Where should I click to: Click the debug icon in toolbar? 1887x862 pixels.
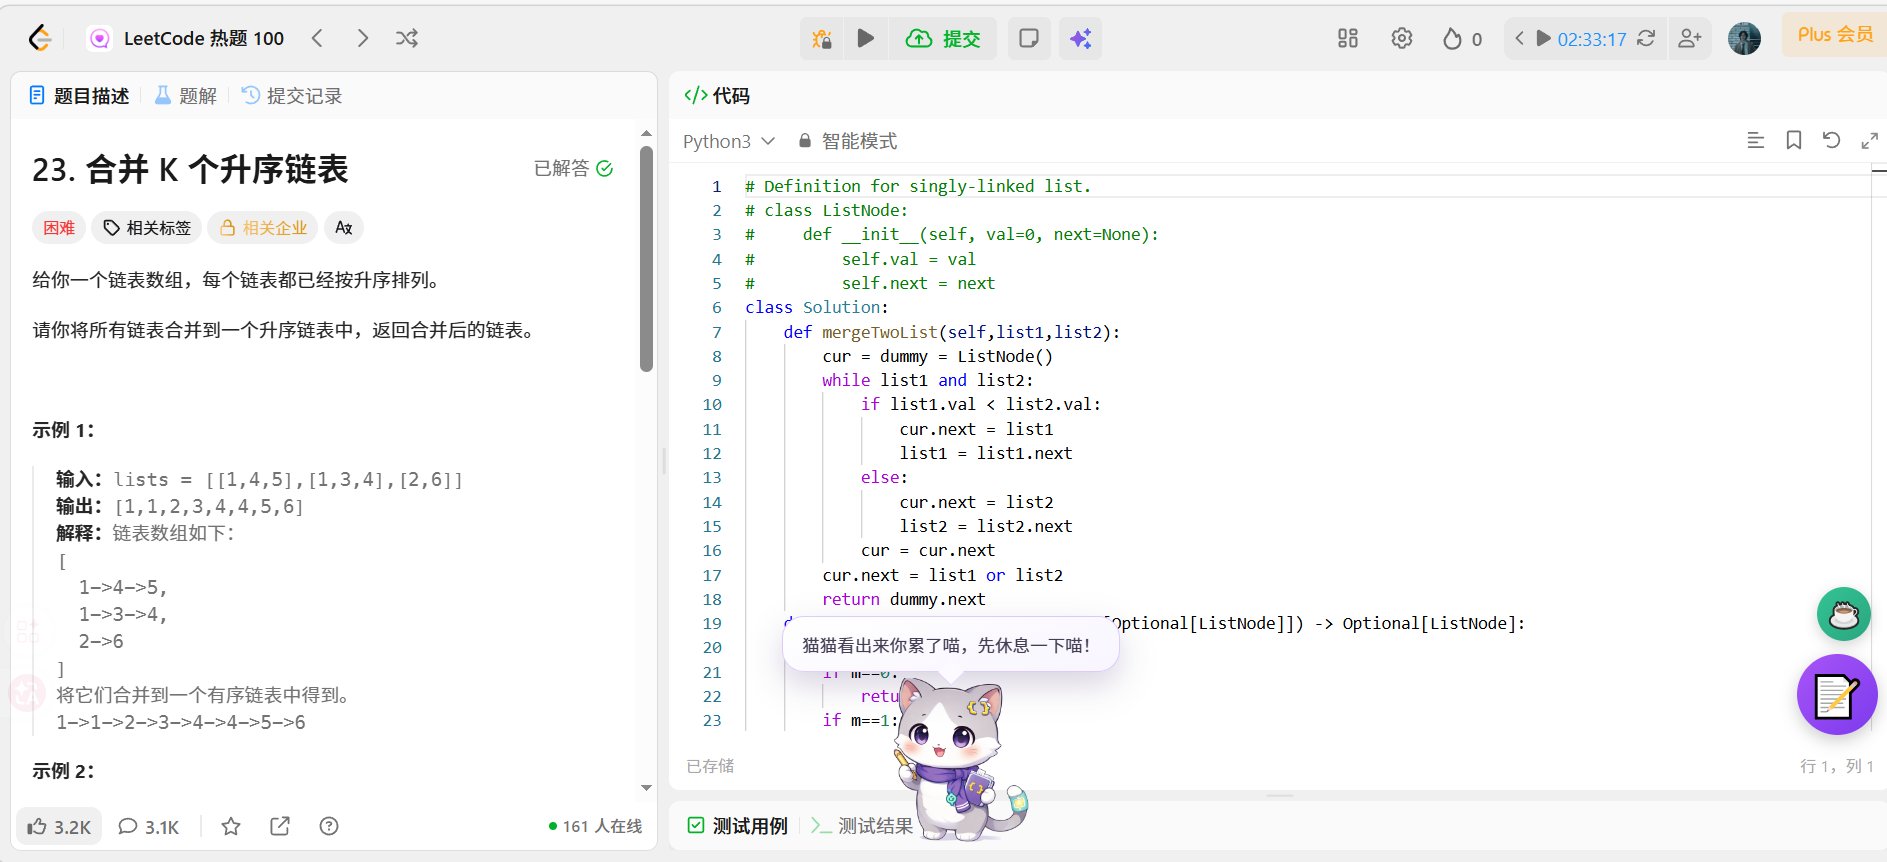point(822,38)
